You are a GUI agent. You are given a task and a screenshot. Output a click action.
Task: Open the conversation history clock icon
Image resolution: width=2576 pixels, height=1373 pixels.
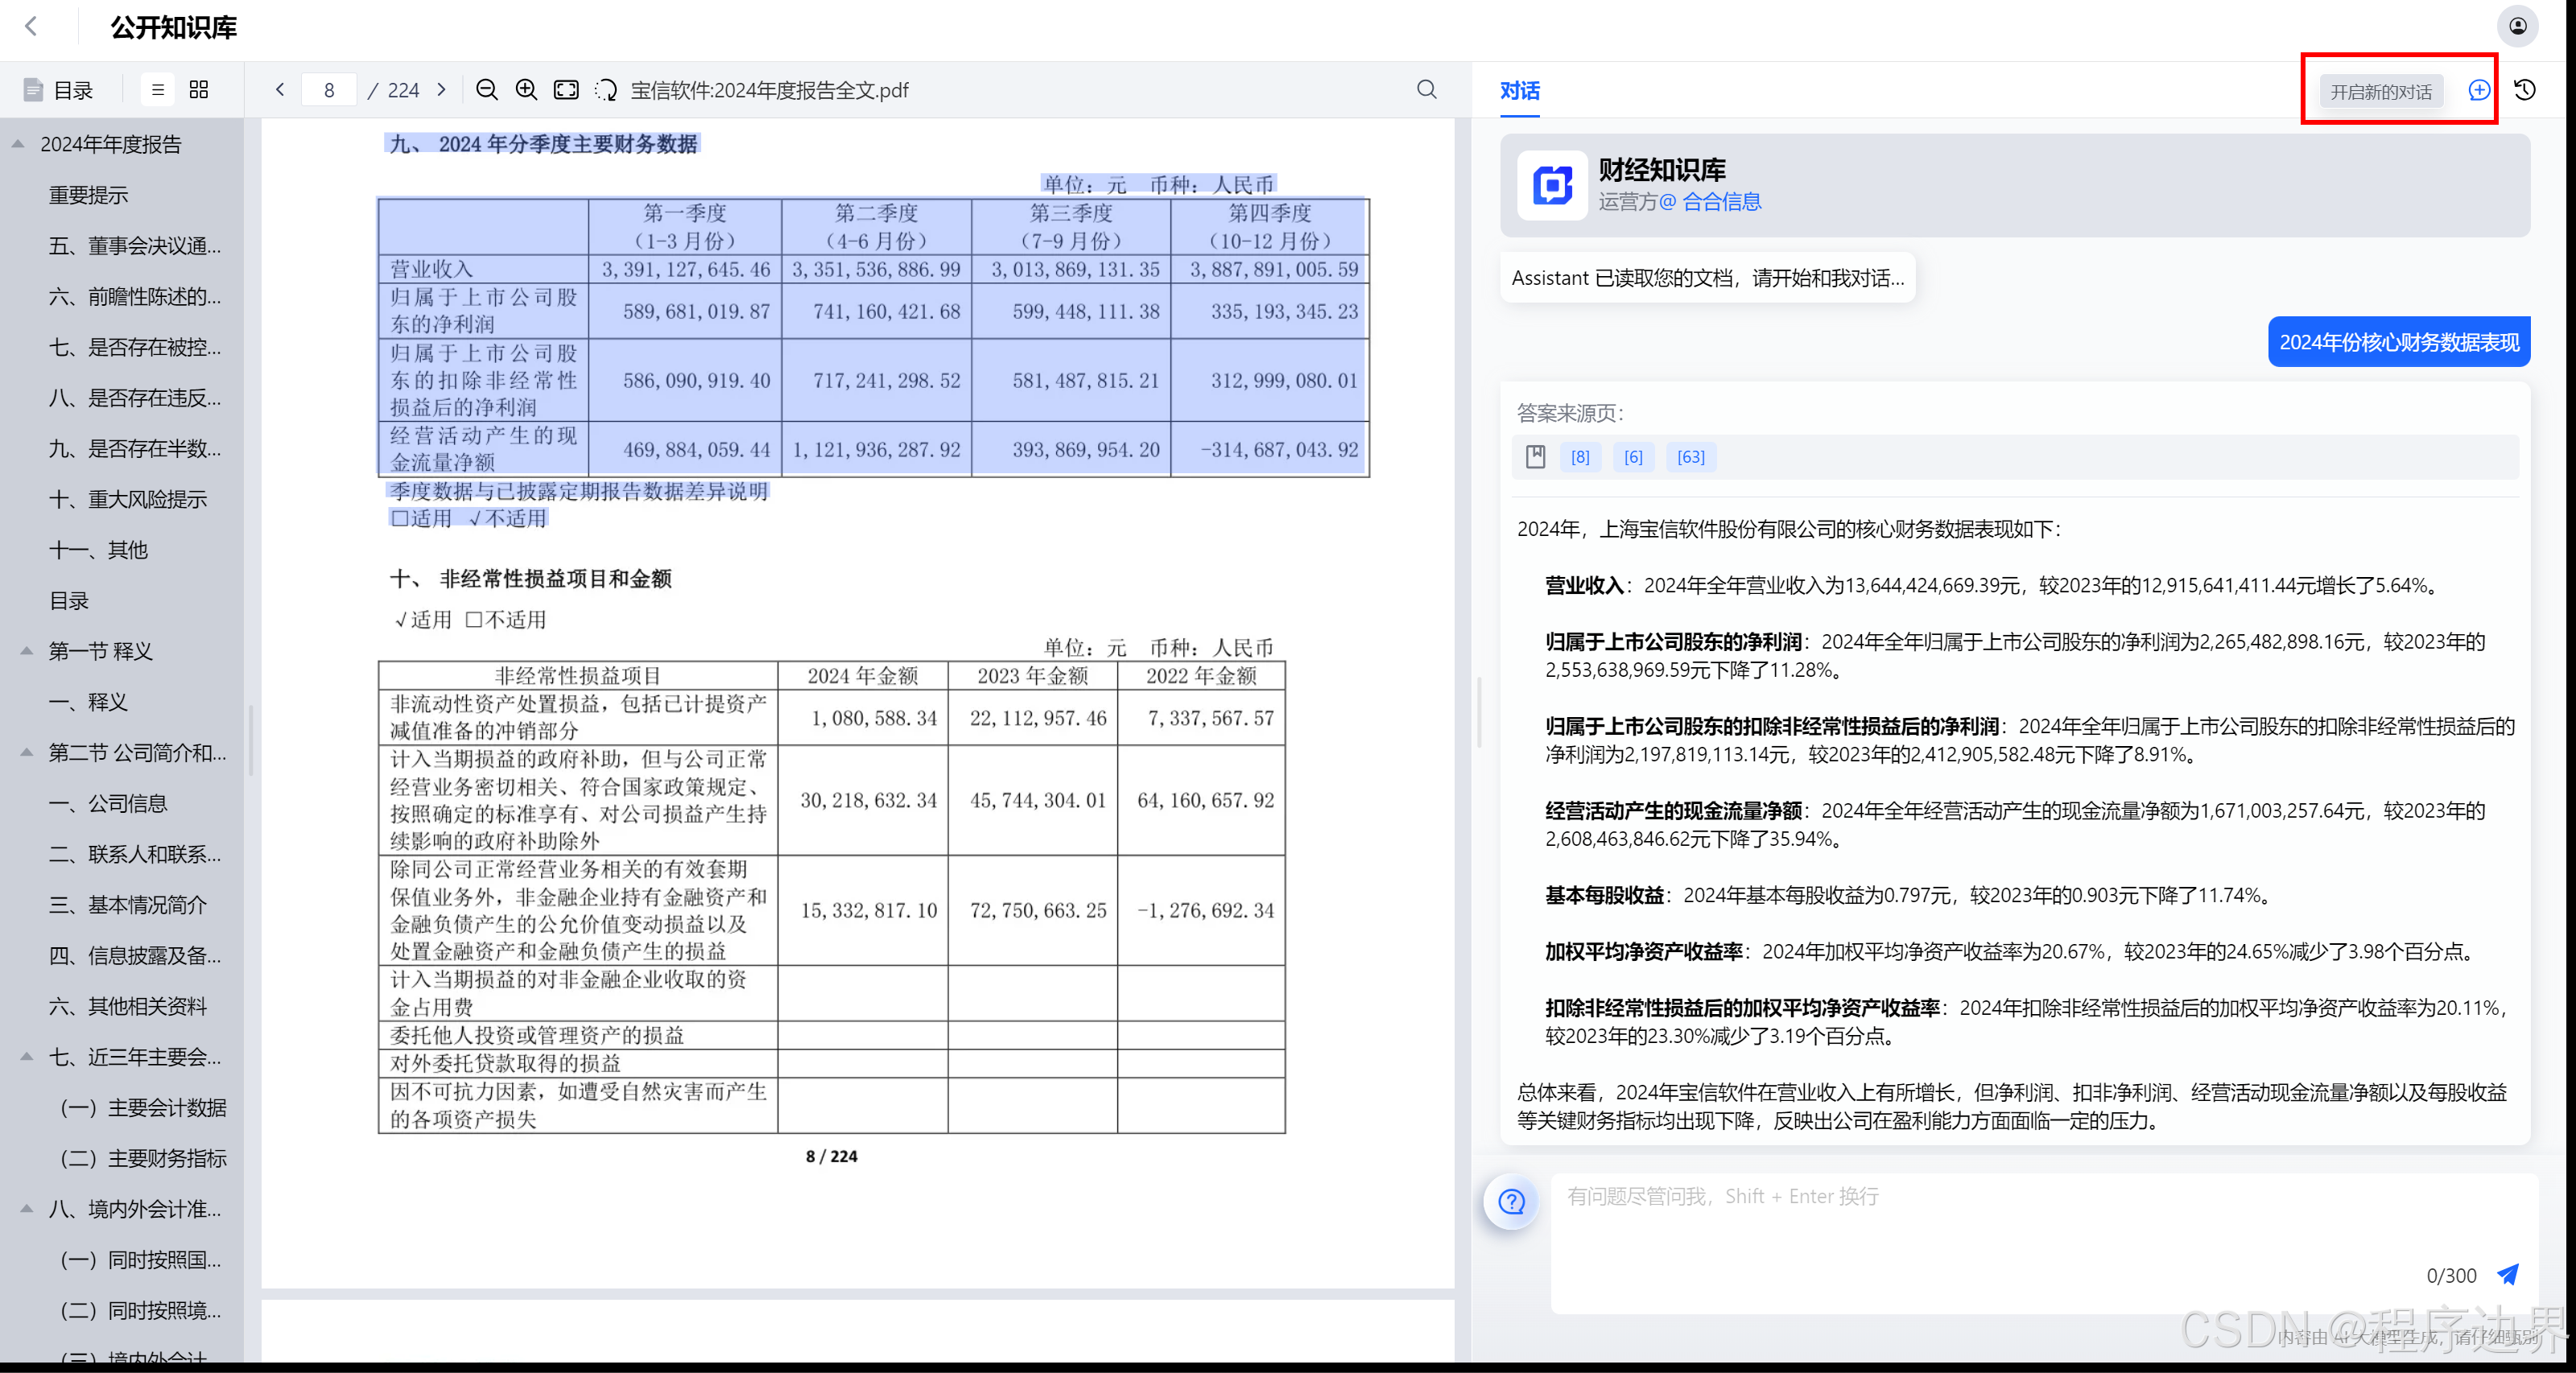click(2525, 90)
